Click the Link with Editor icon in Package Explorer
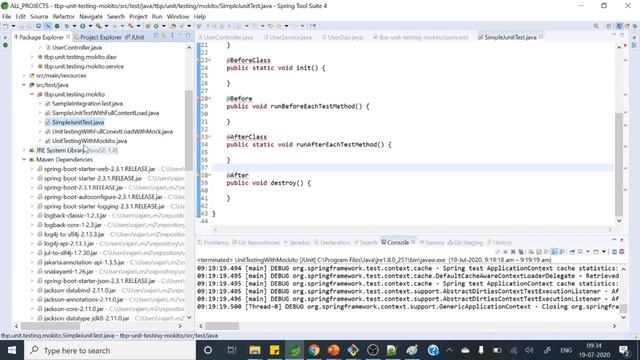 164,37
